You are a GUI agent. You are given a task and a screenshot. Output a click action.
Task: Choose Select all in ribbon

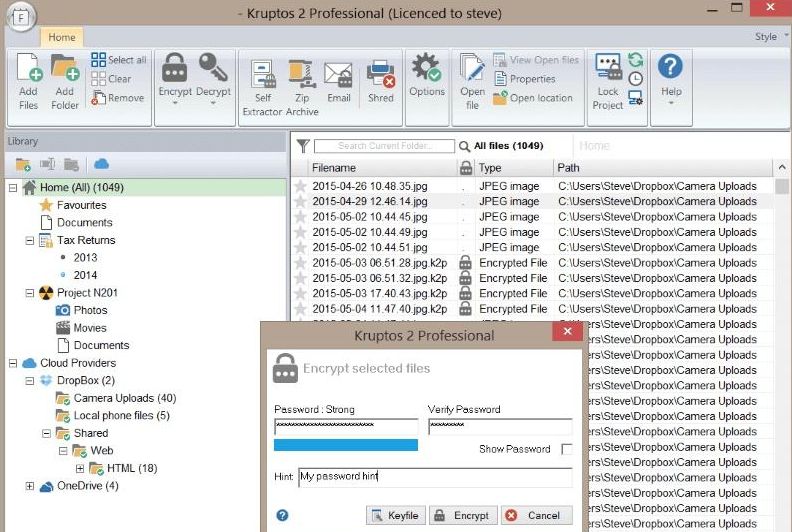click(119, 60)
